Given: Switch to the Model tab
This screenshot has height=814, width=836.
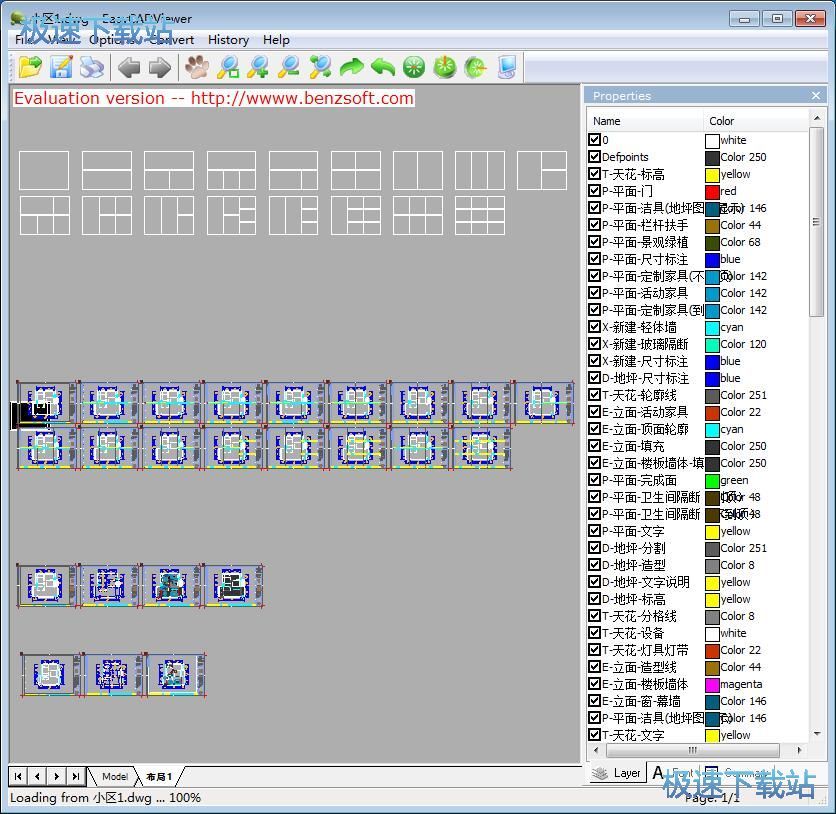Looking at the screenshot, I should [114, 776].
